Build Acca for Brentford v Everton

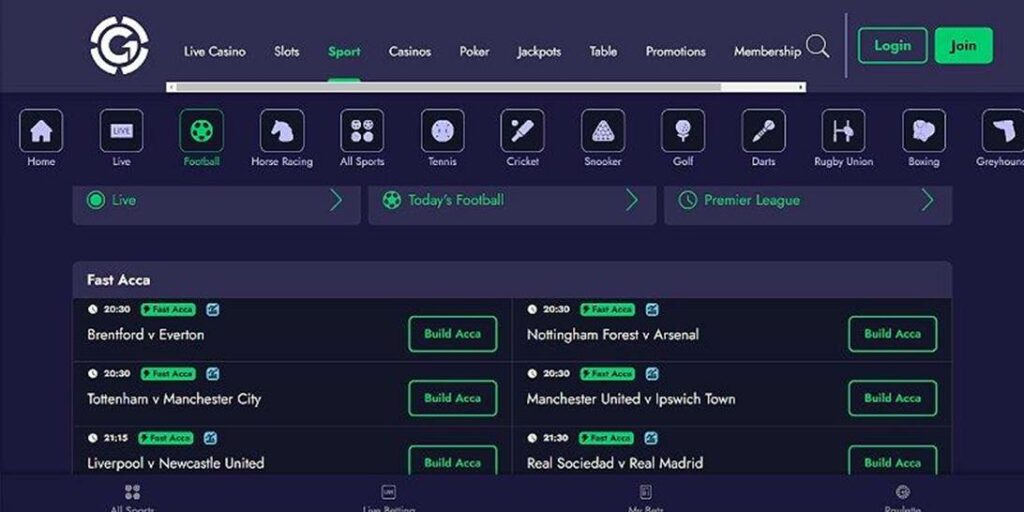click(452, 334)
